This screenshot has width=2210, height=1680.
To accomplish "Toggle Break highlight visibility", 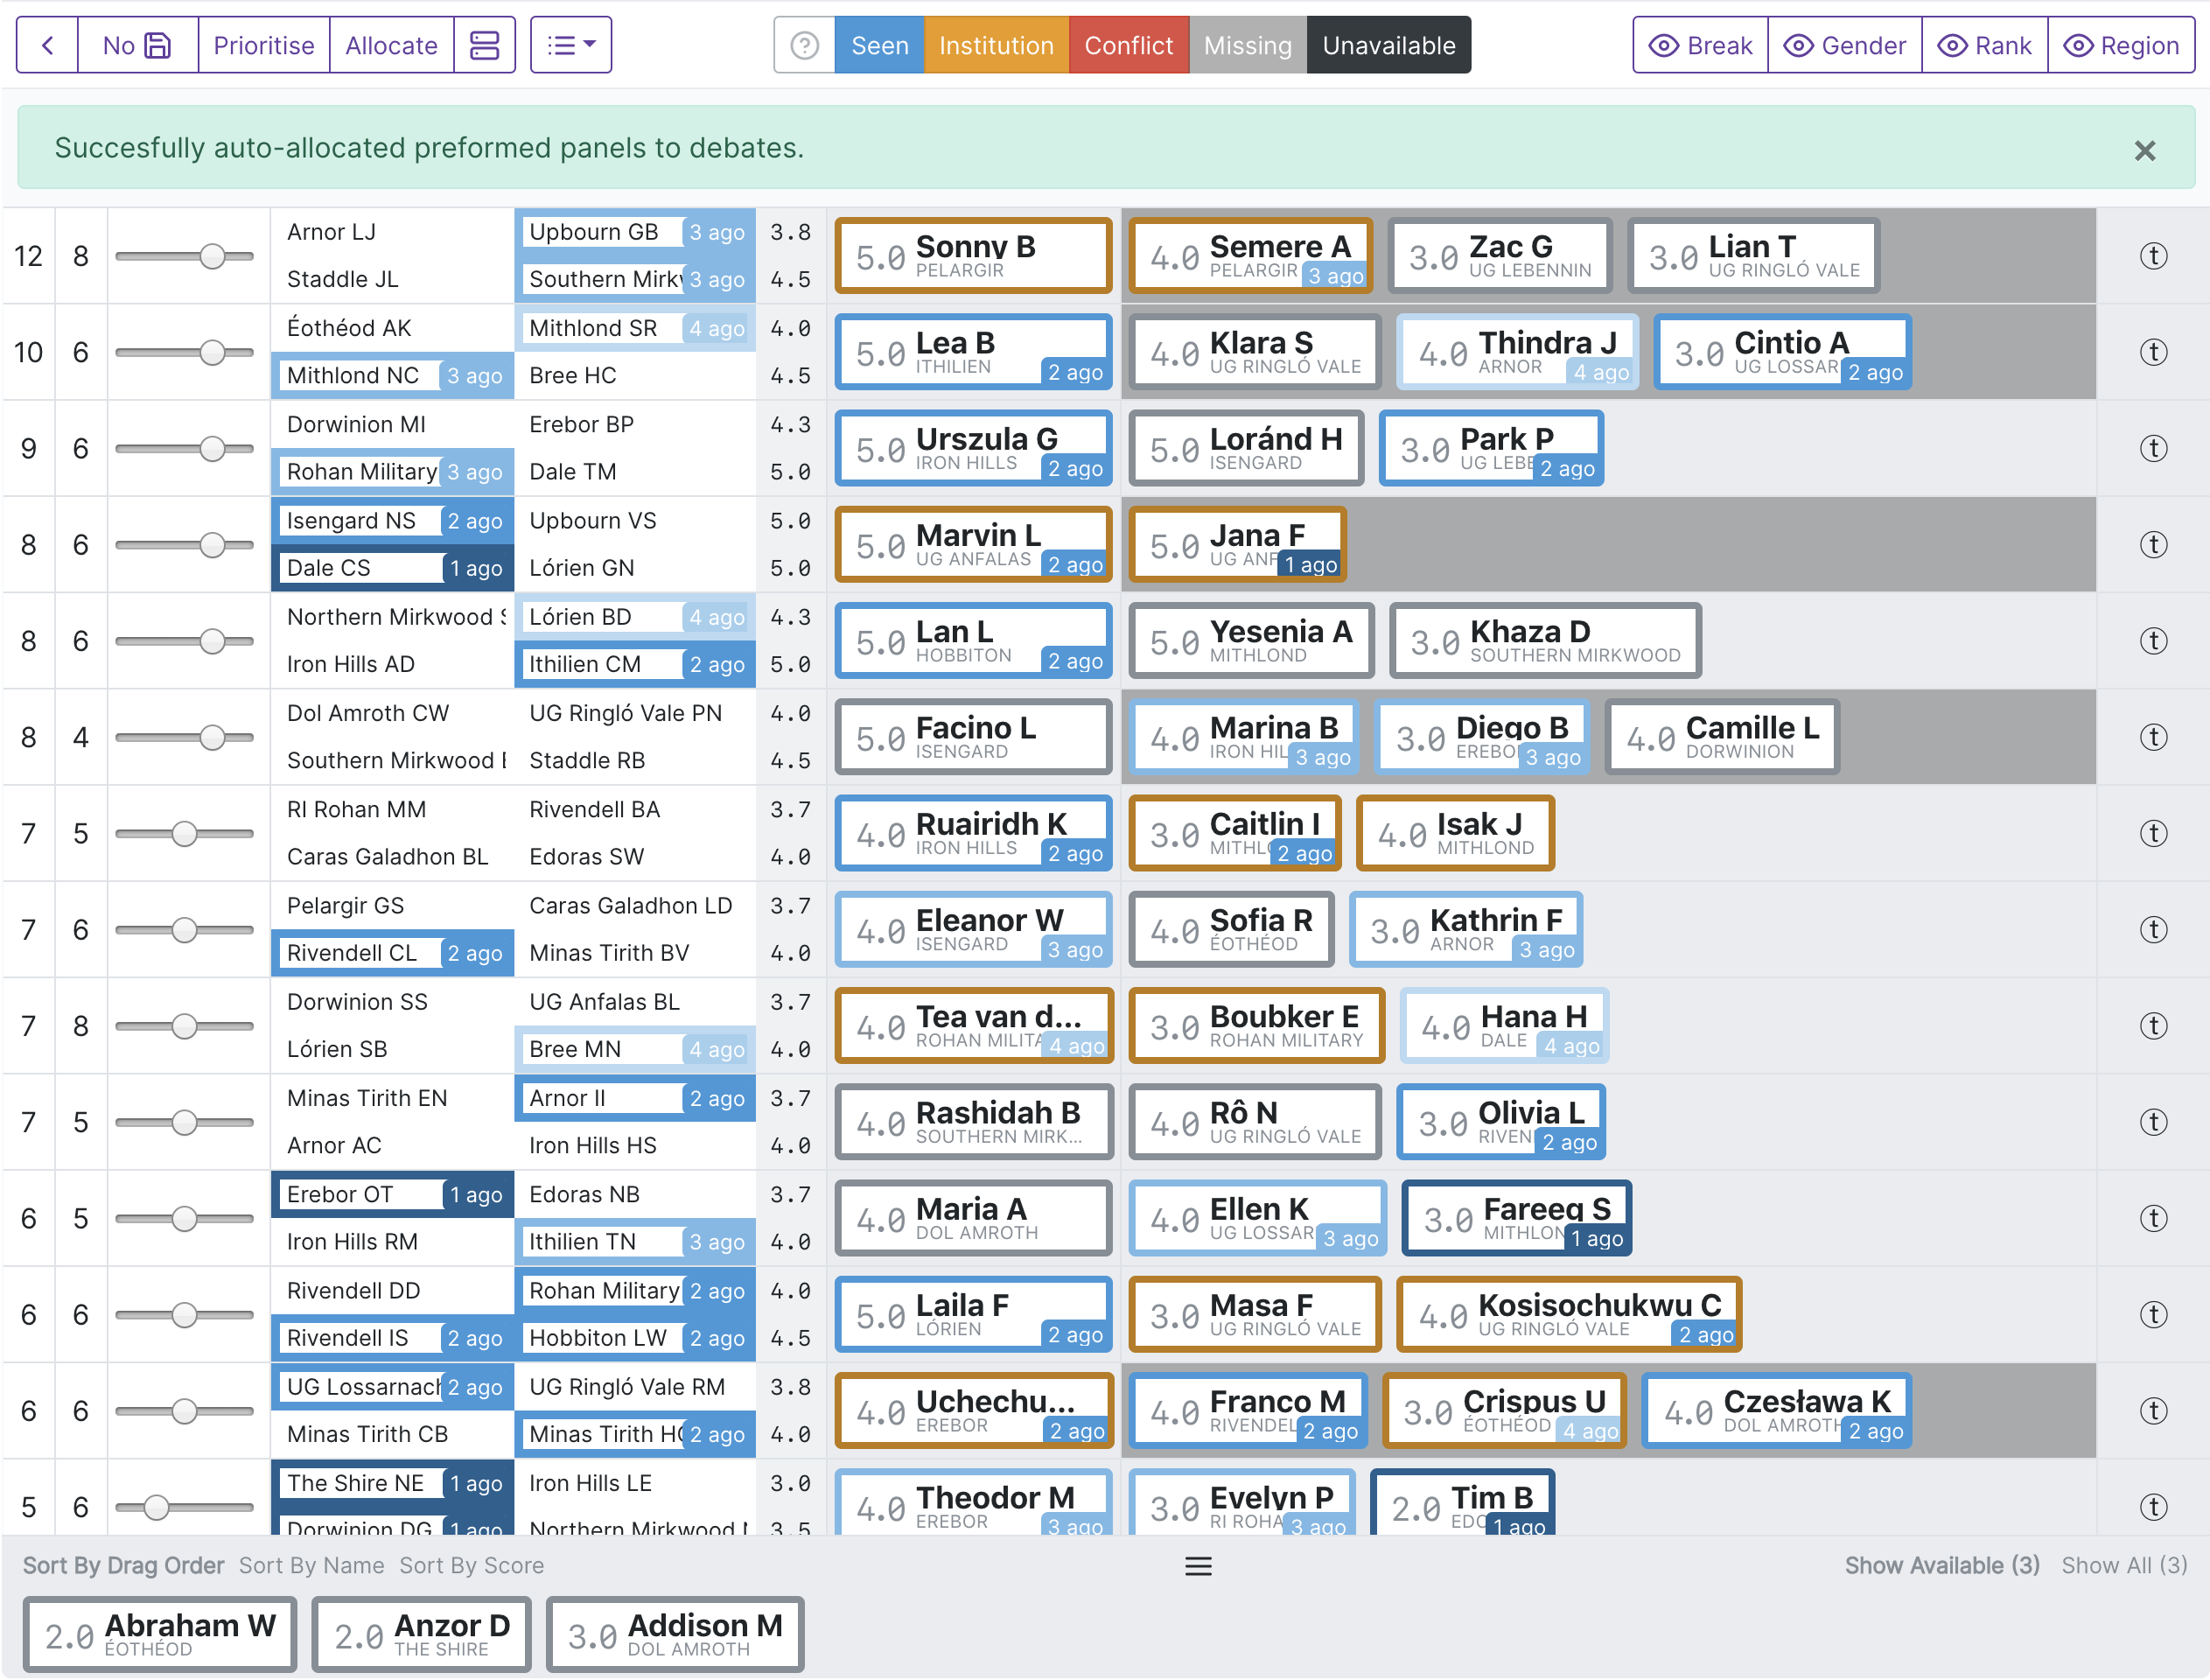I will point(1700,45).
